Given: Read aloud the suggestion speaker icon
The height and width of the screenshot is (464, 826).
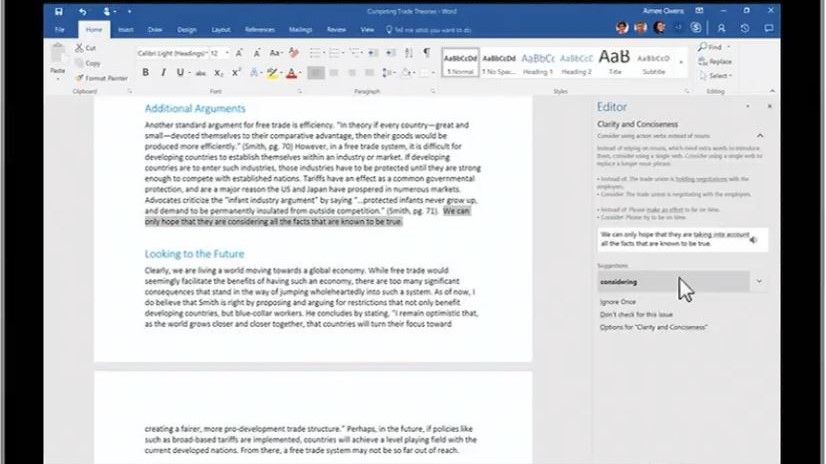Looking at the screenshot, I should point(754,240).
